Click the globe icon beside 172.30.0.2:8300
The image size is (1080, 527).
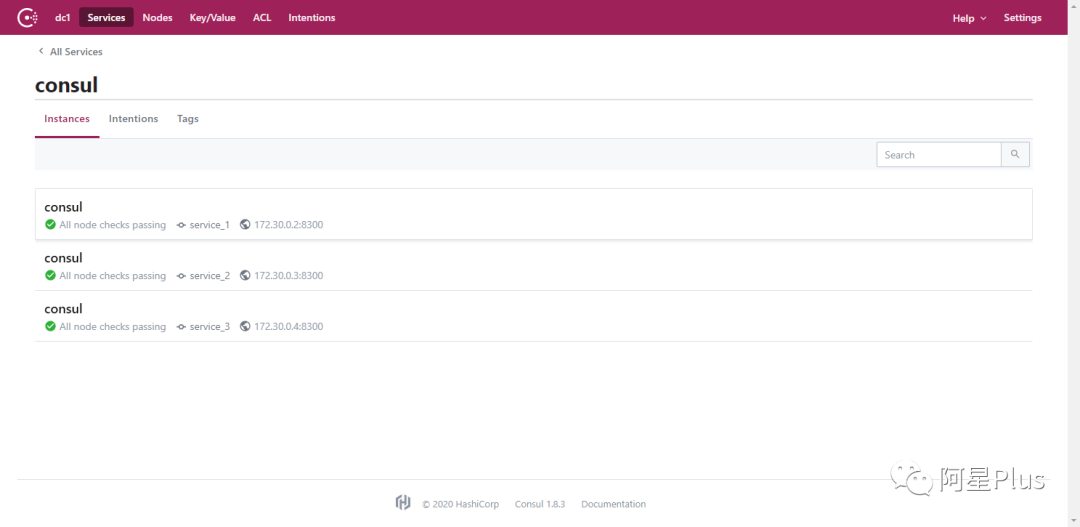point(245,225)
